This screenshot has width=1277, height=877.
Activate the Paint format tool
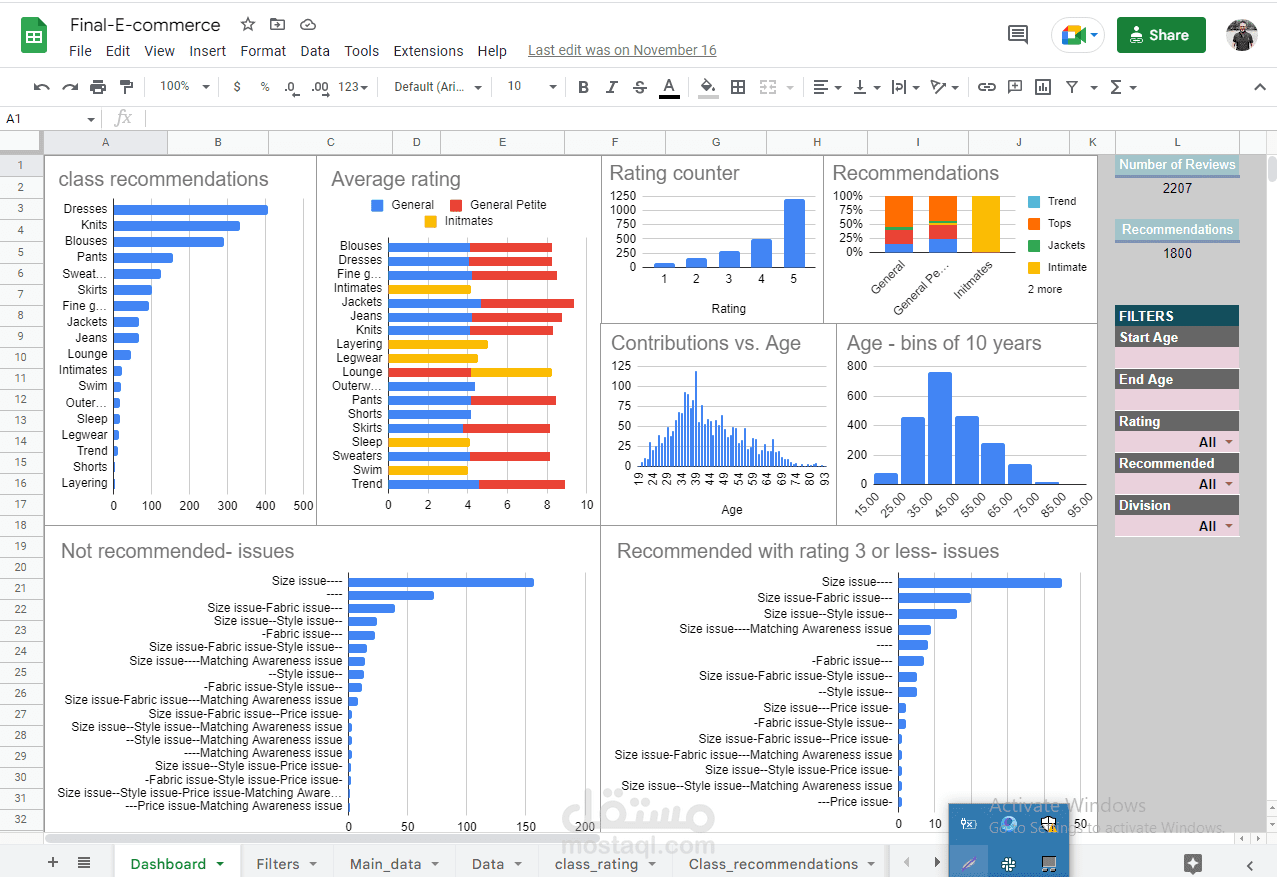[126, 87]
